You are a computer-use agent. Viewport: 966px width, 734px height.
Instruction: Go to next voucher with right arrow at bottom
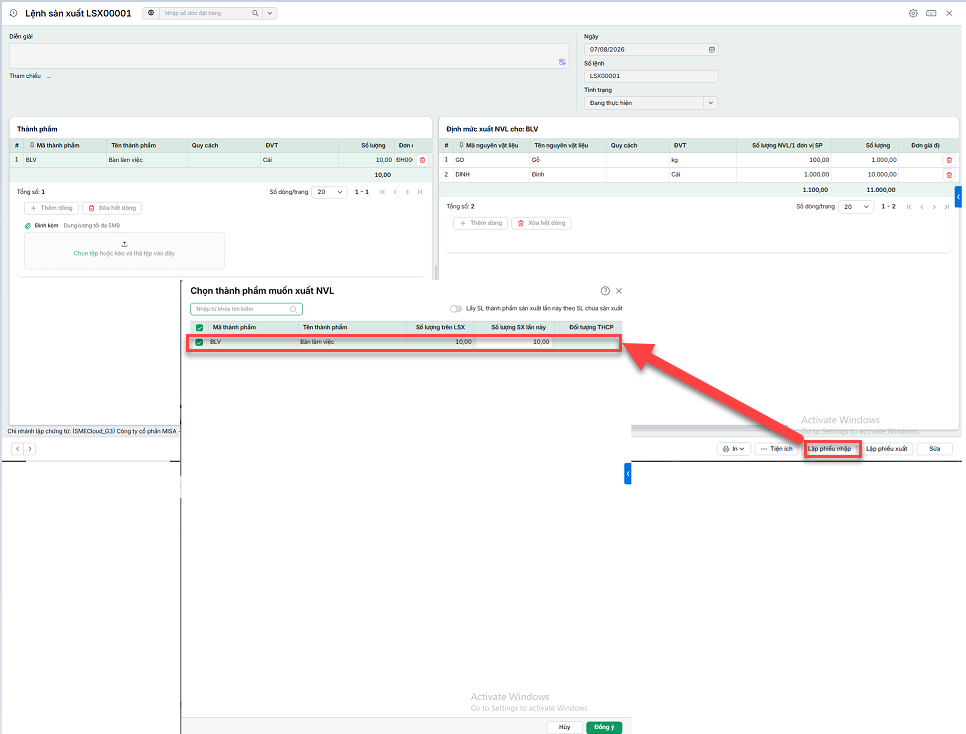[30, 449]
